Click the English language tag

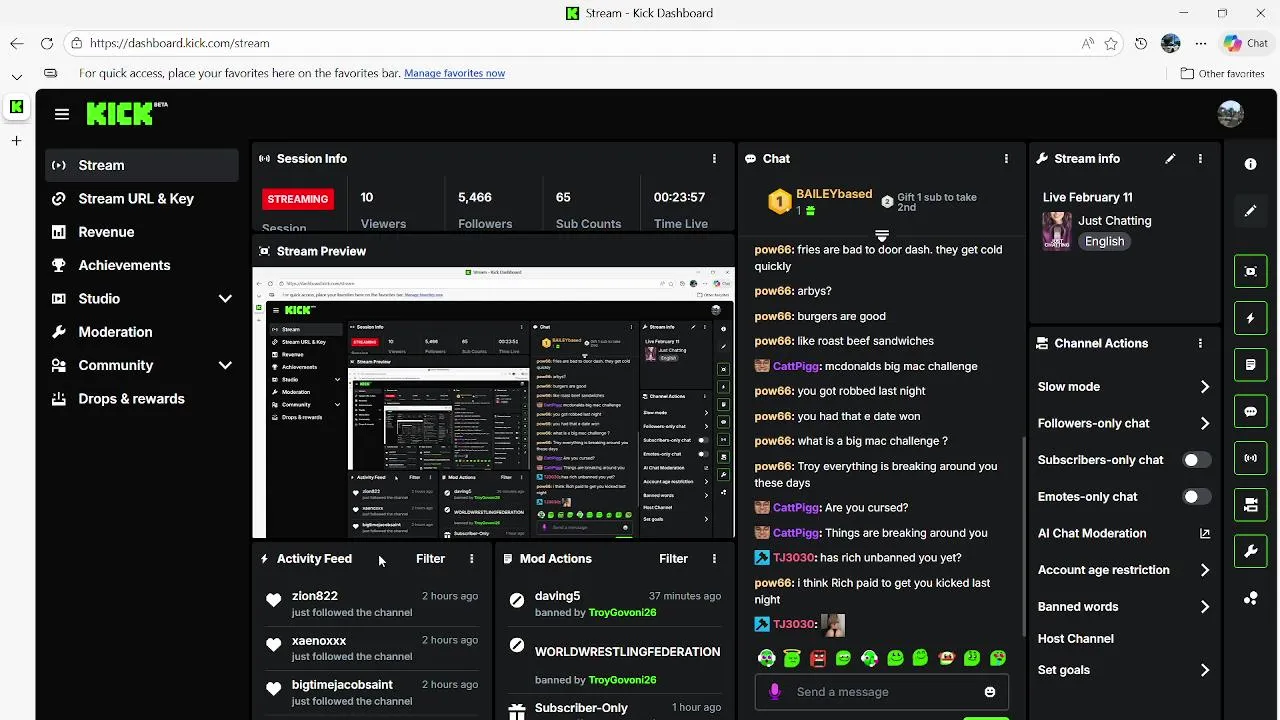pyautogui.click(x=1104, y=241)
